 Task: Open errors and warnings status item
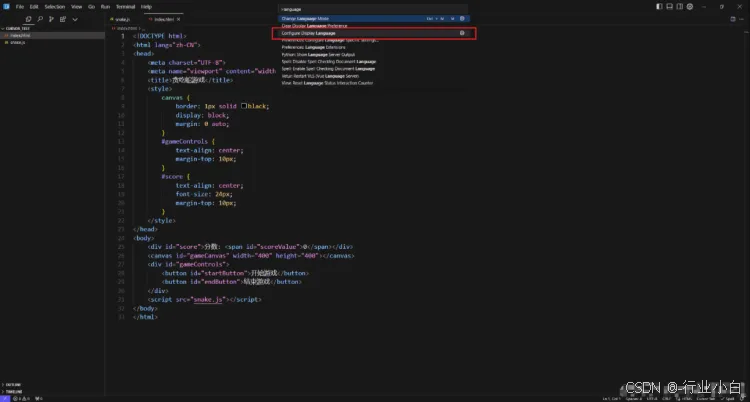click(x=21, y=398)
